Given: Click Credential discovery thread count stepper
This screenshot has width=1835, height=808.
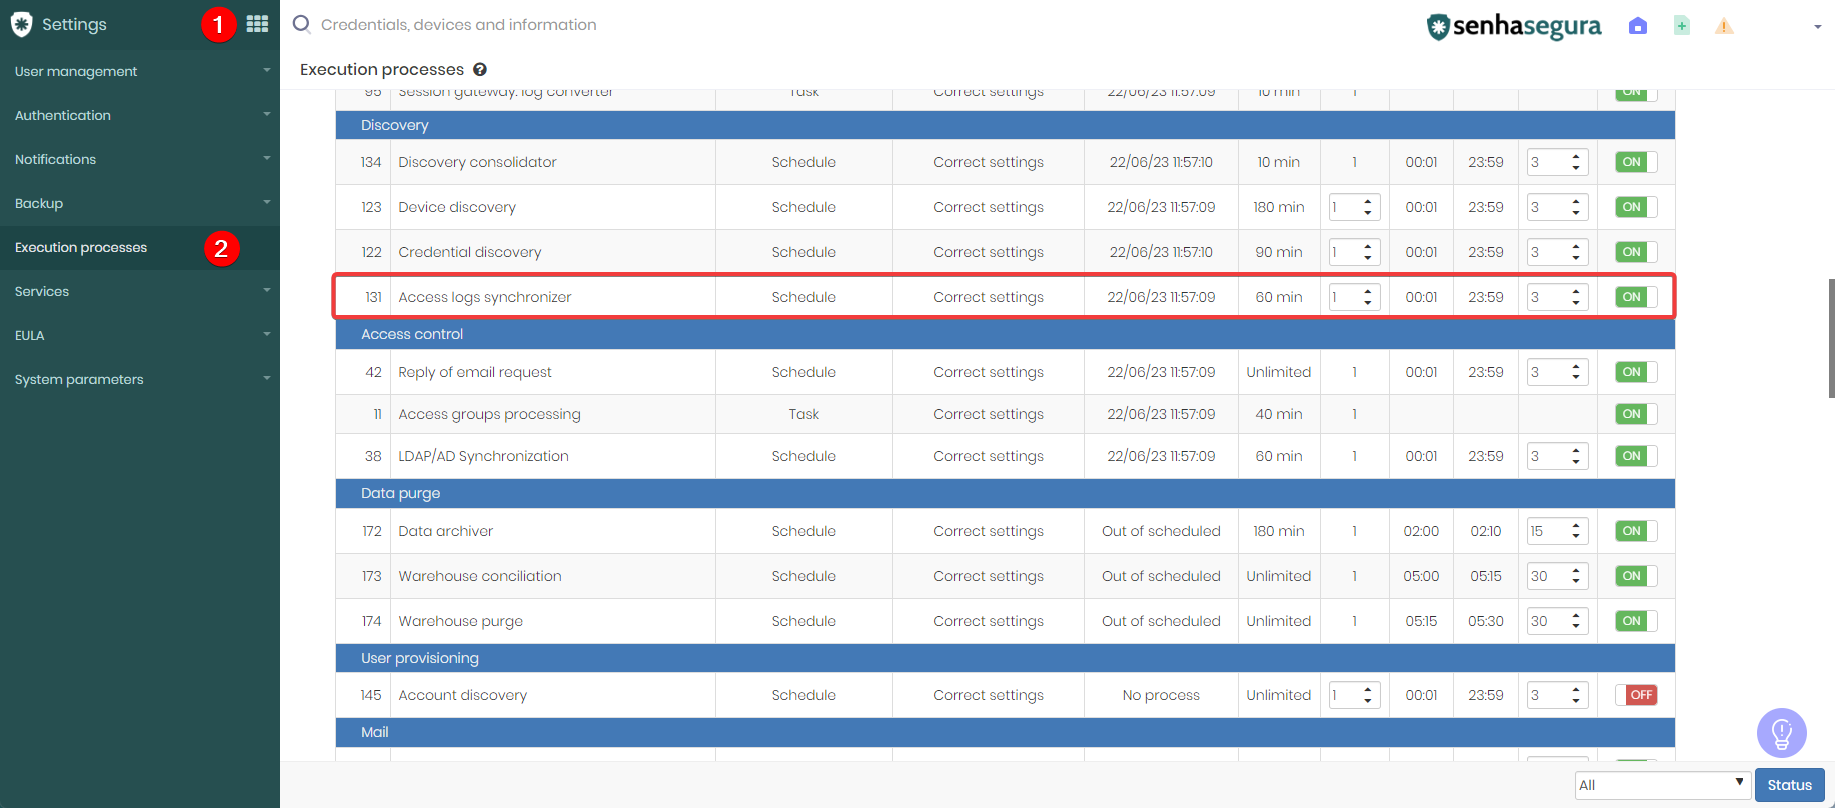Looking at the screenshot, I should (1355, 252).
